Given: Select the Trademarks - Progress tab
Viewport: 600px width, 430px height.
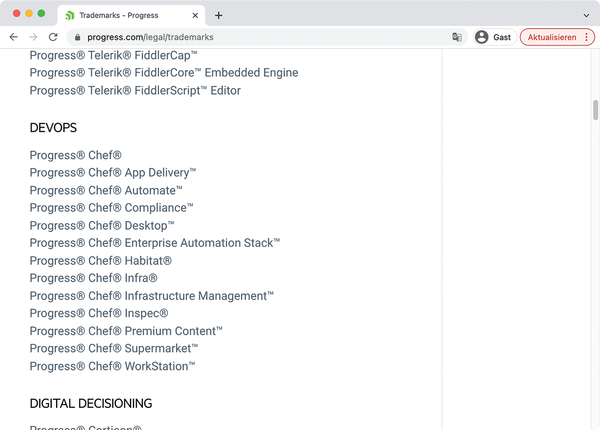Looking at the screenshot, I should (131, 15).
